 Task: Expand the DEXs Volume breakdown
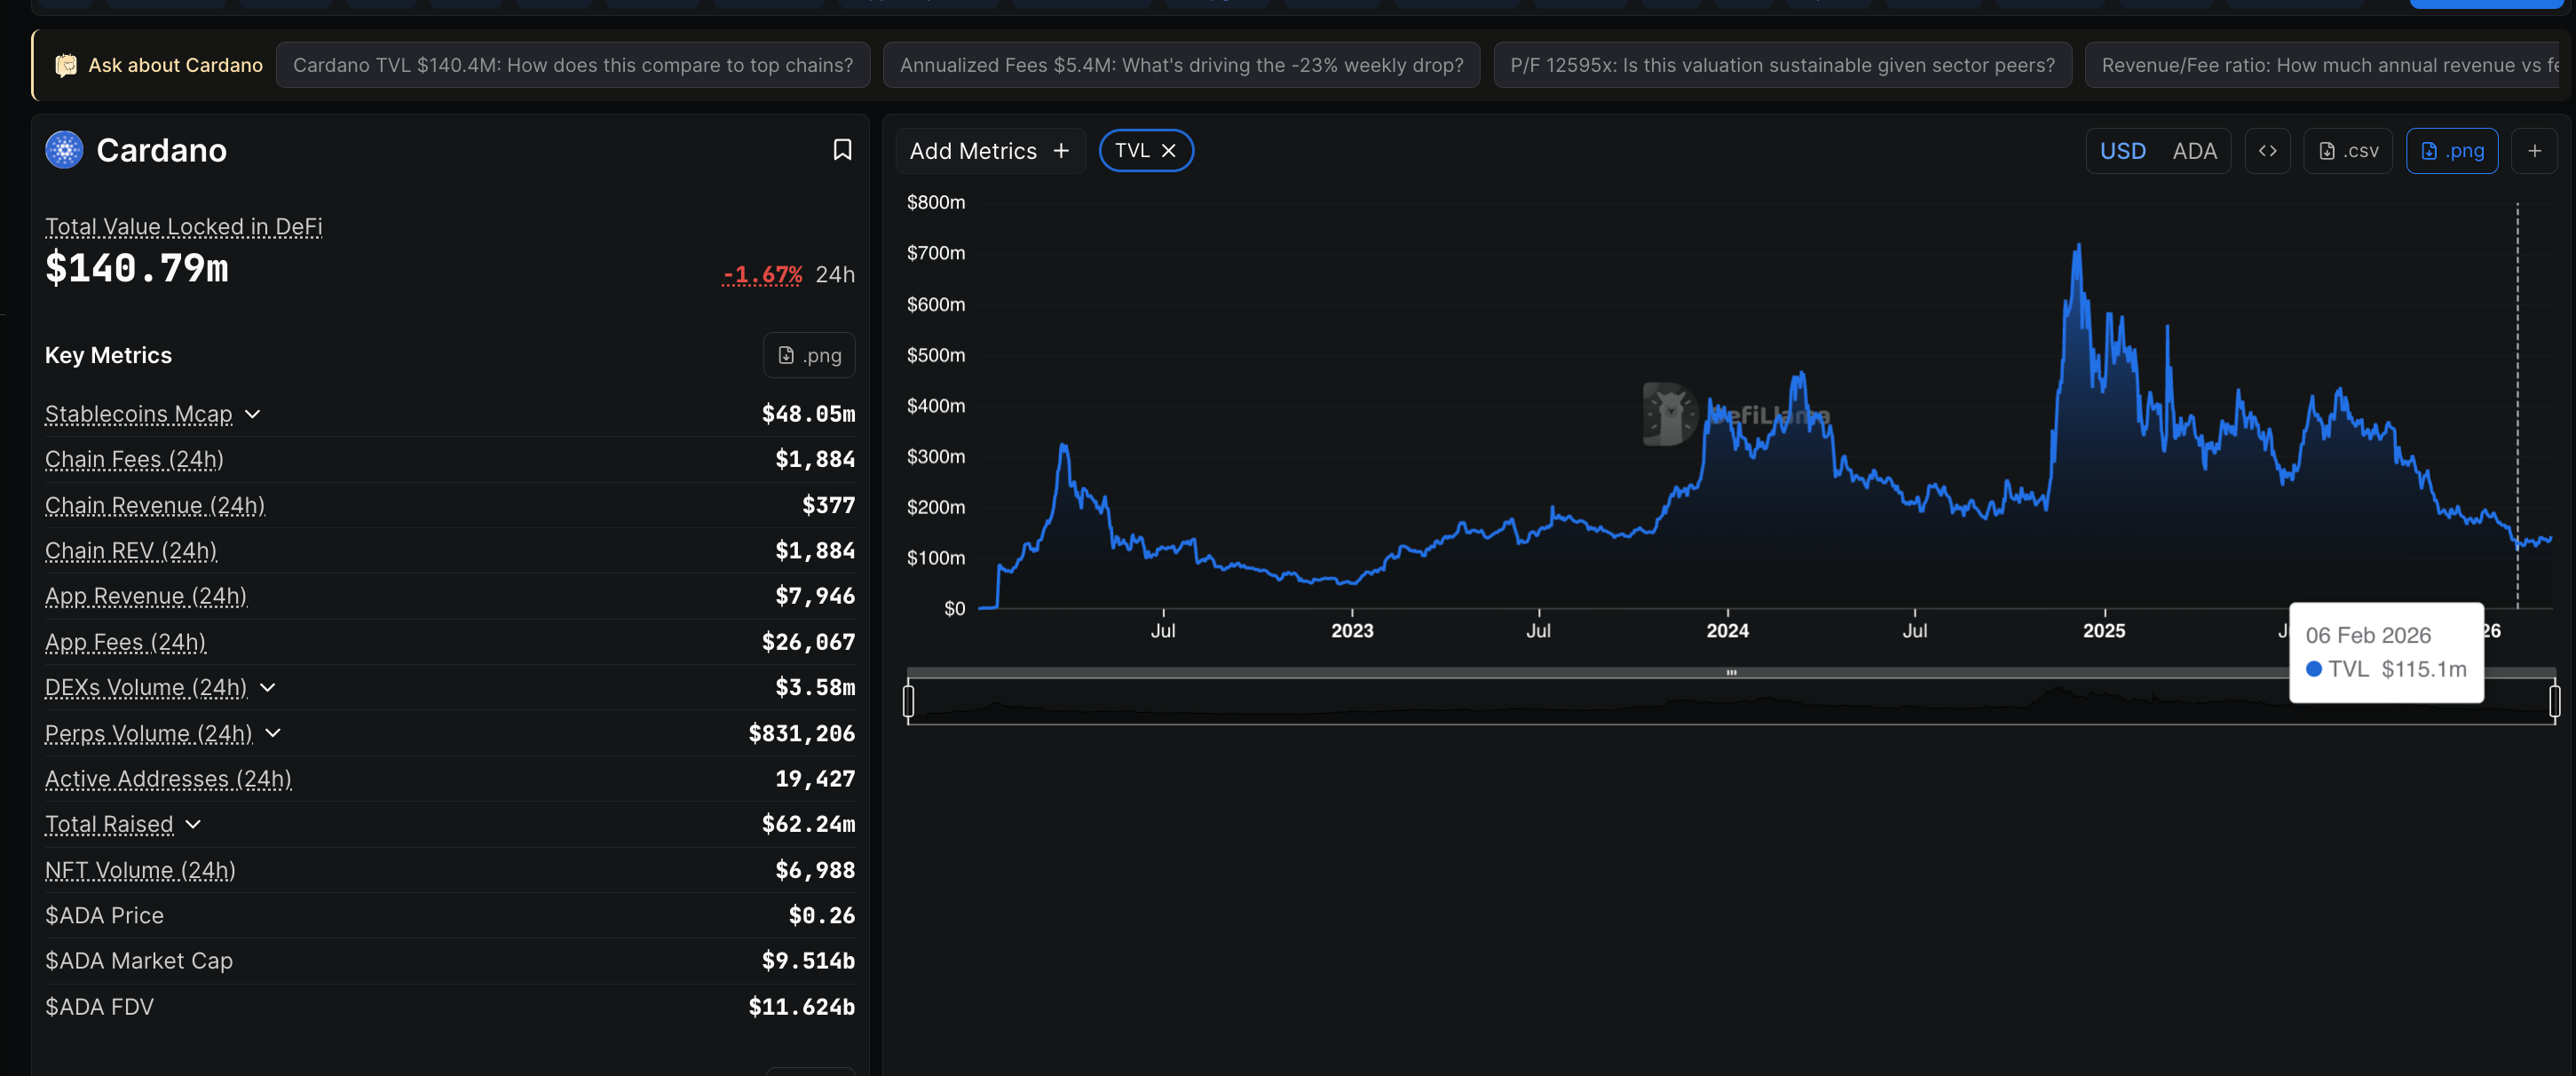point(266,688)
